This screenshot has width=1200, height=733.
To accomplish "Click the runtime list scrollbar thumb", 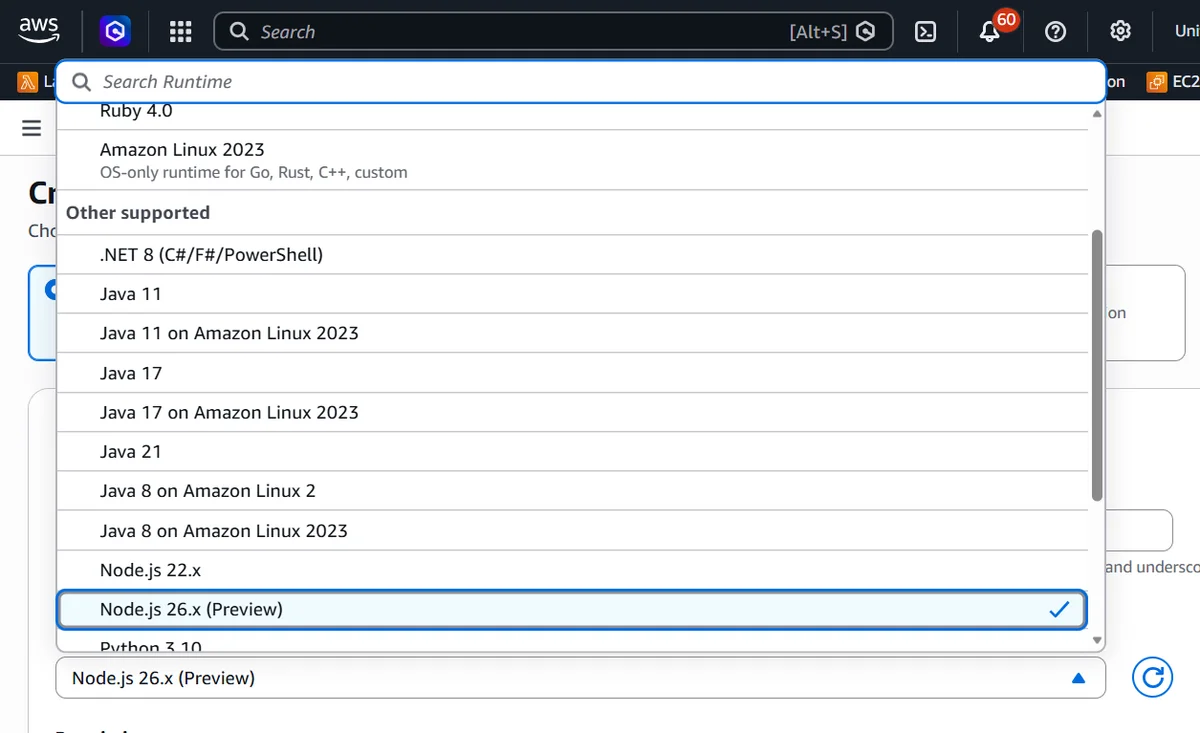I will (1097, 366).
